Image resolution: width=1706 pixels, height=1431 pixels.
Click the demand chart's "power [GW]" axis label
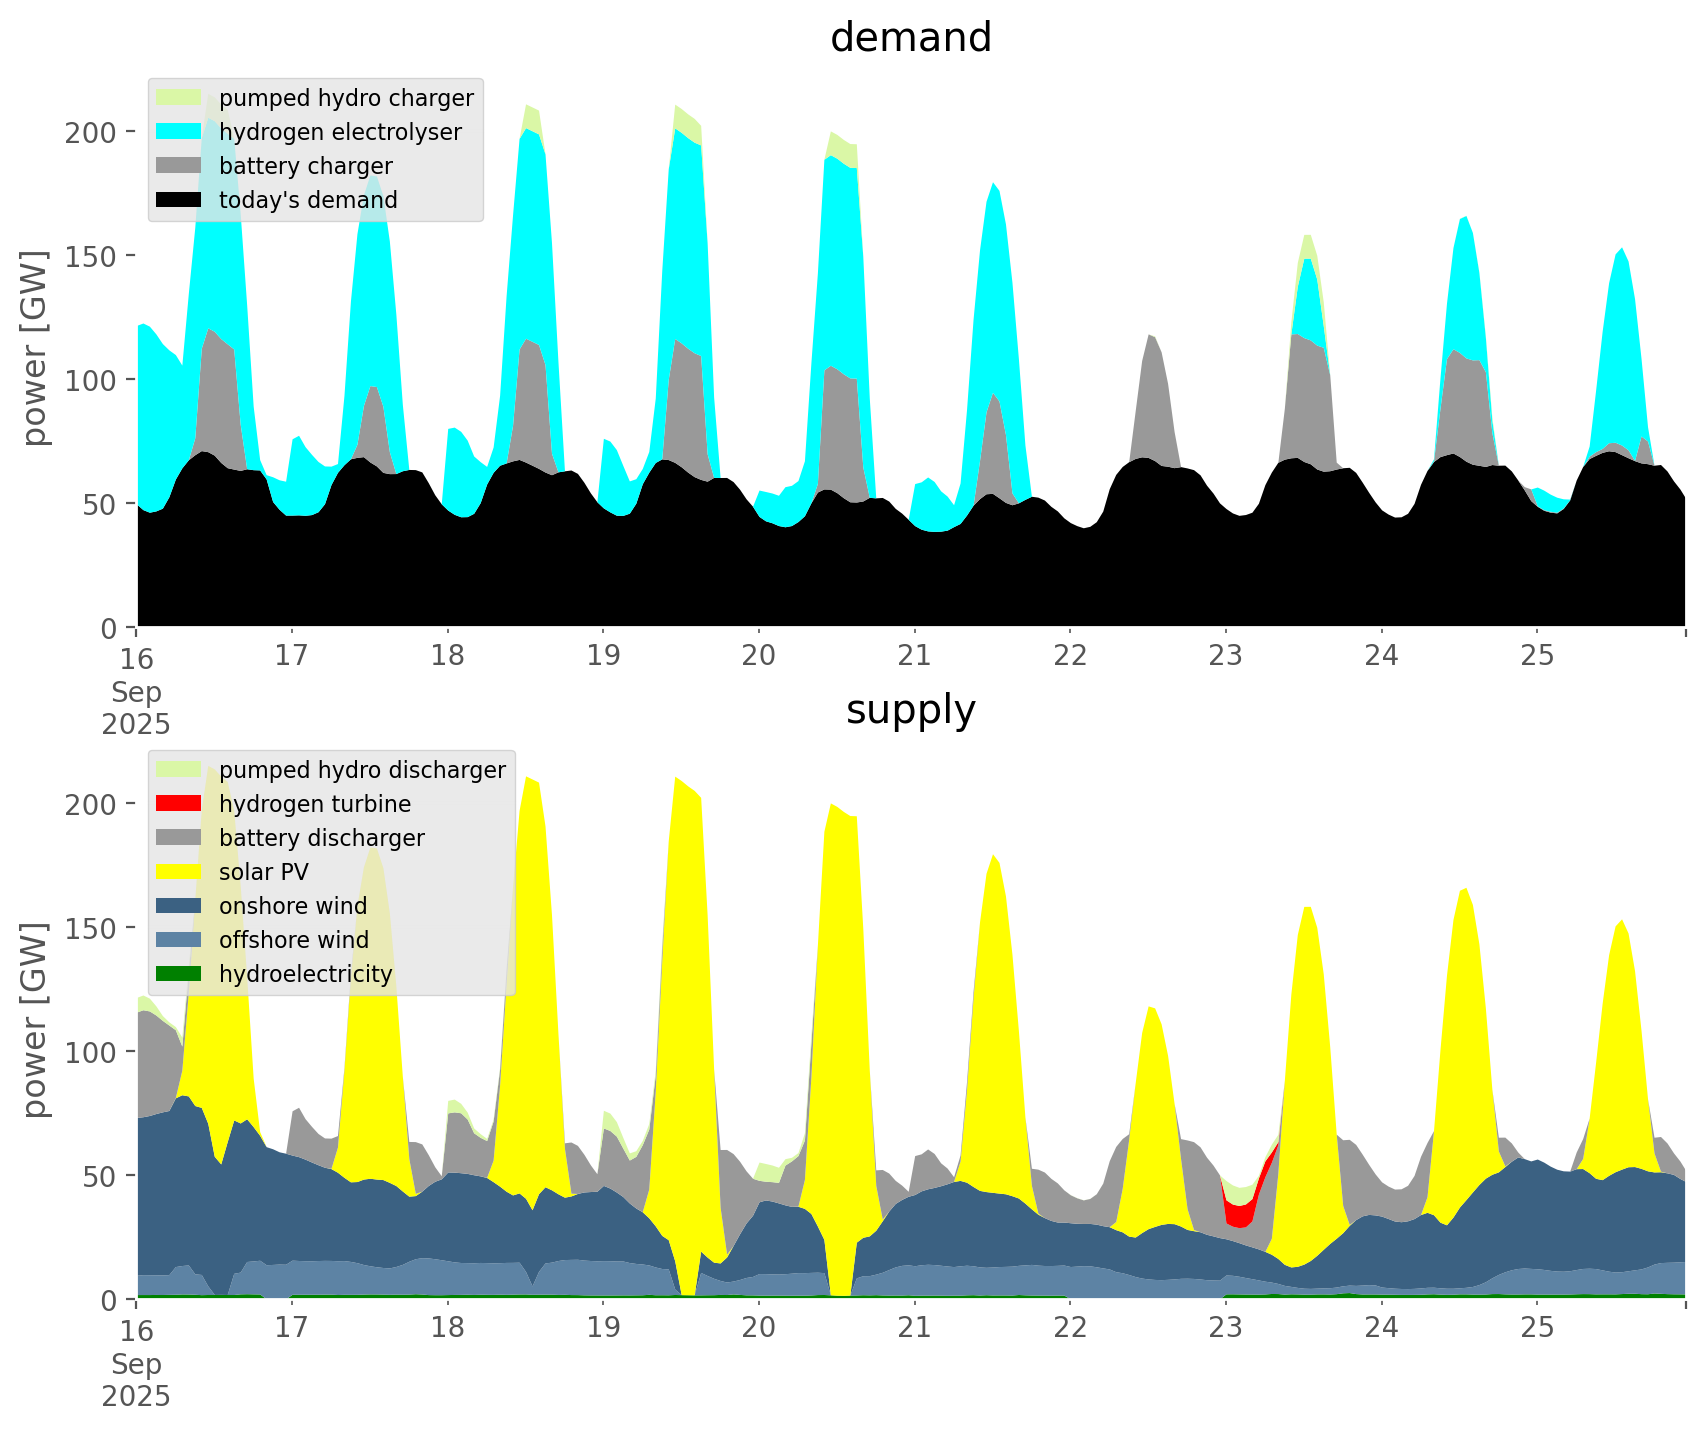point(35,348)
